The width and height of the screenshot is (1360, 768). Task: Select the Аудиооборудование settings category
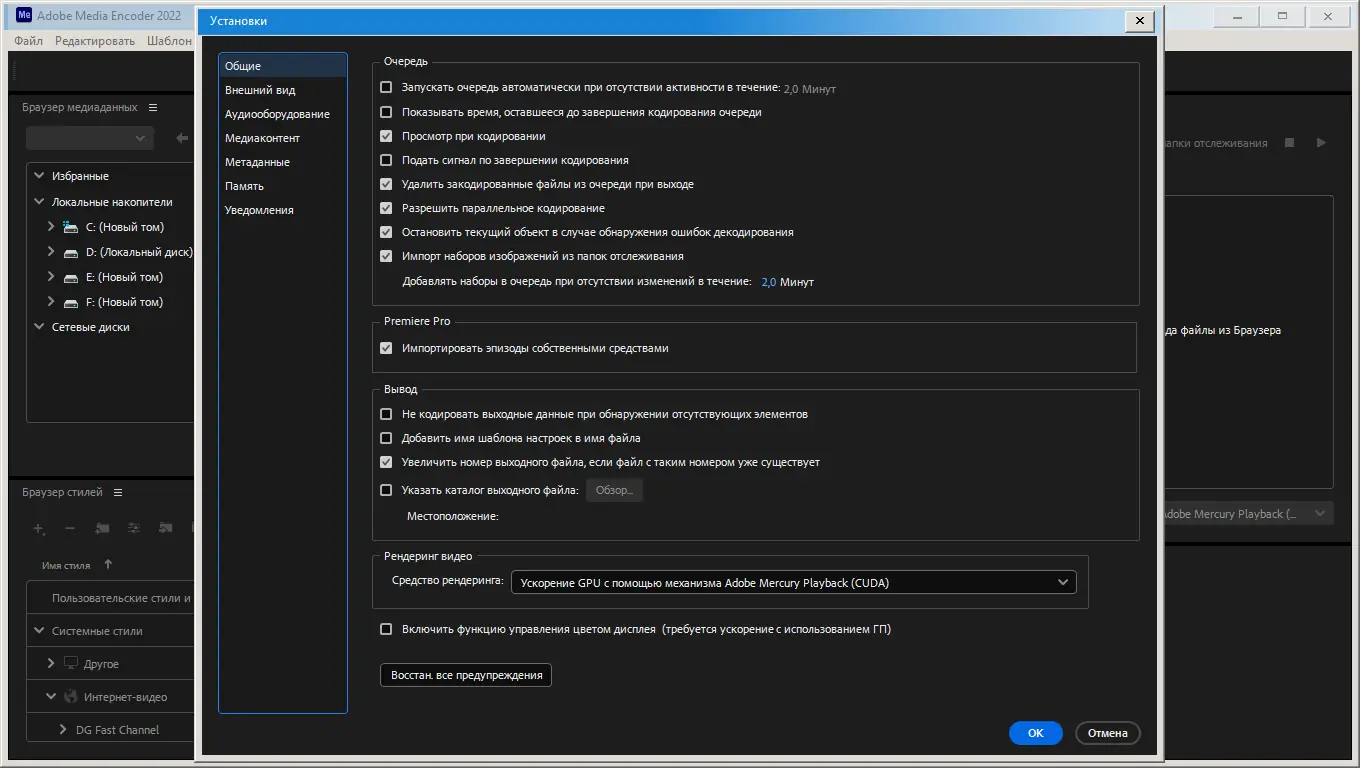click(x=283, y=114)
